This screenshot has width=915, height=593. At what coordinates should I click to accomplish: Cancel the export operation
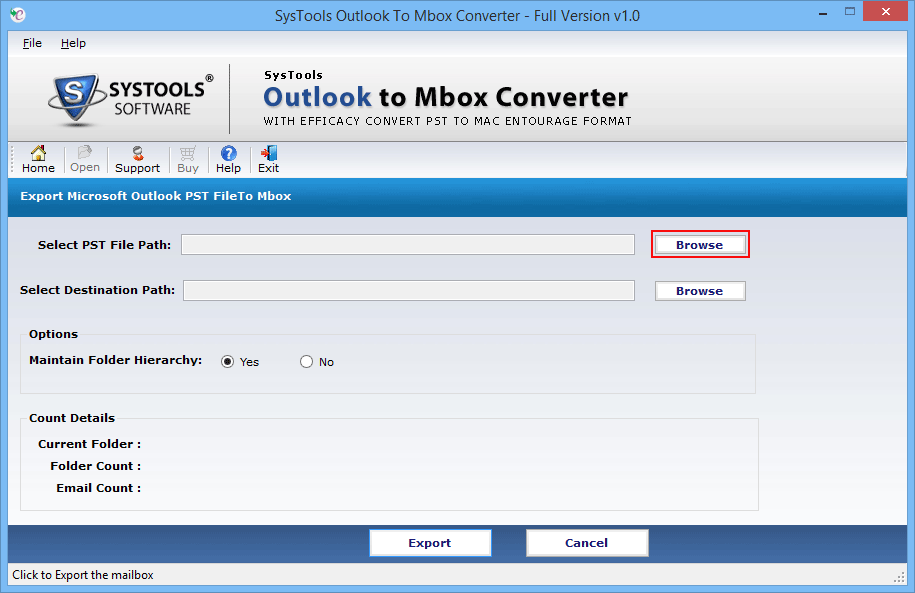(x=587, y=542)
